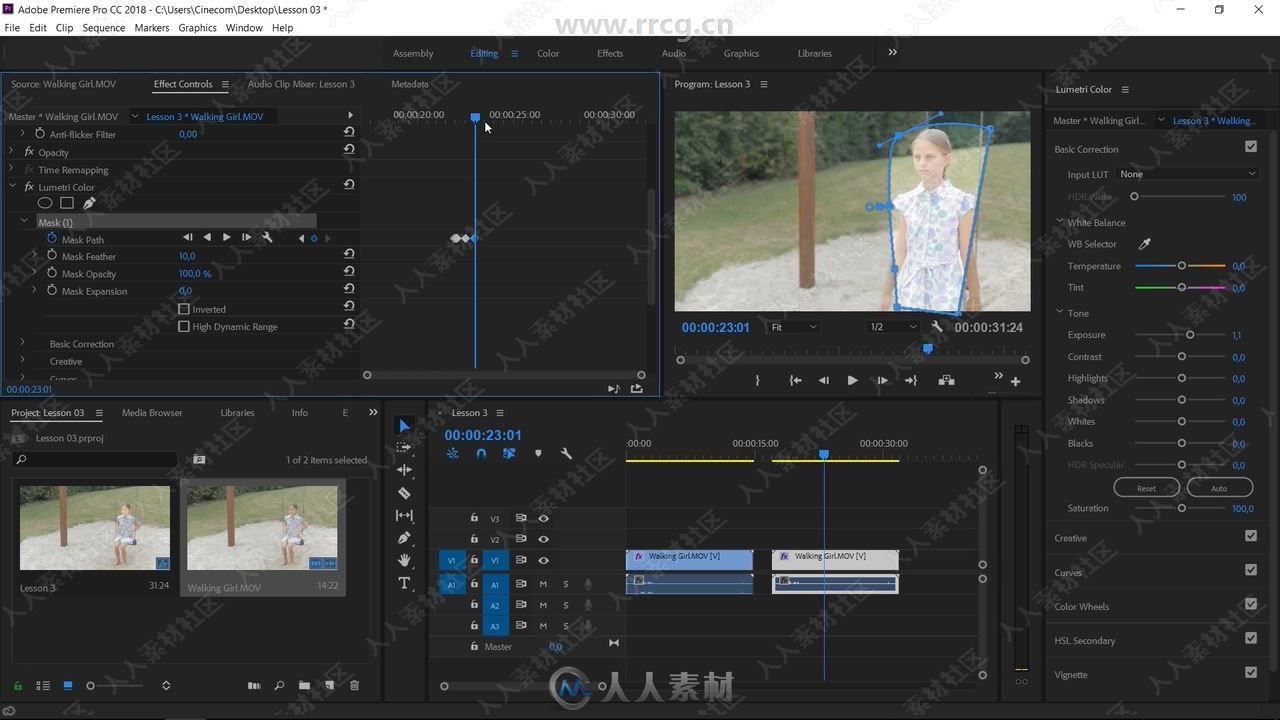The image size is (1280, 720).
Task: Select the rectangle mask tool under Lumetri Color
Action: pyautogui.click(x=67, y=203)
